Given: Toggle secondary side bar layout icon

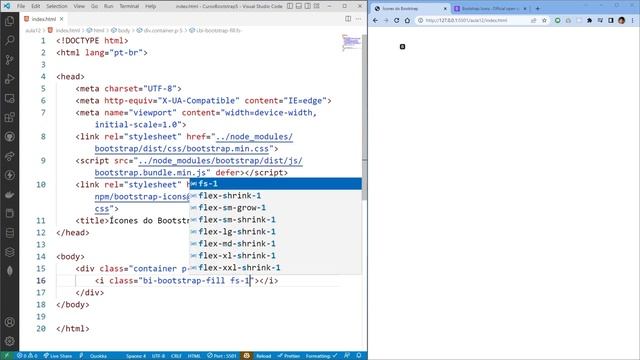Looking at the screenshot, I should (308, 6).
